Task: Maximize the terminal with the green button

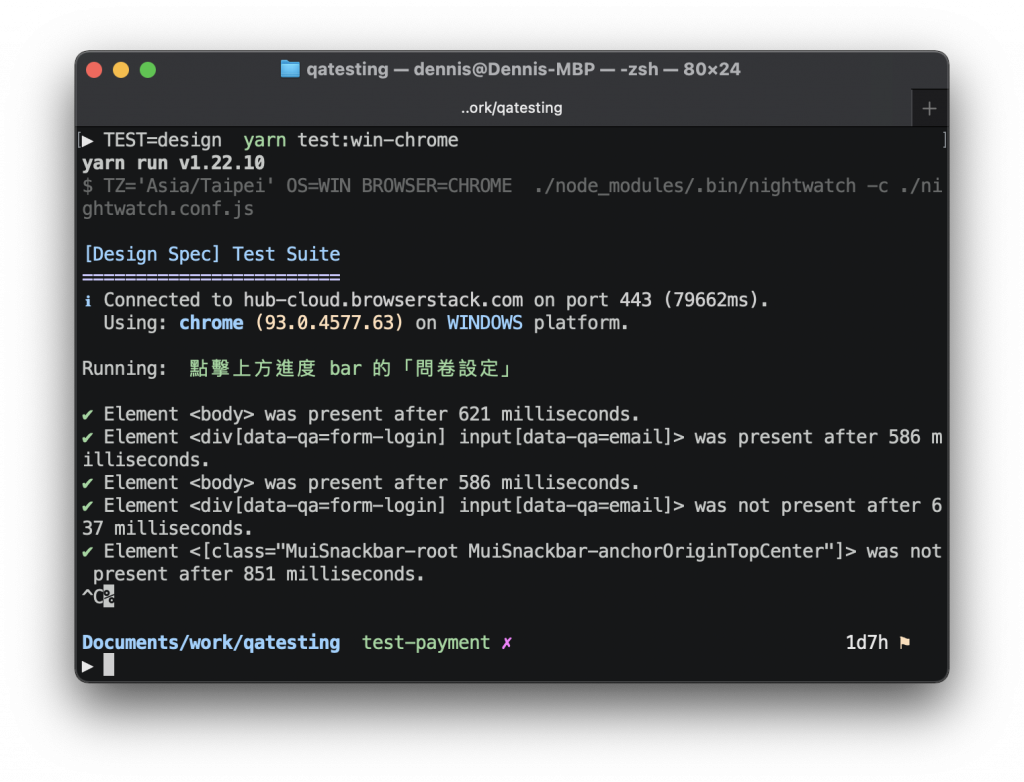Action: (x=148, y=70)
